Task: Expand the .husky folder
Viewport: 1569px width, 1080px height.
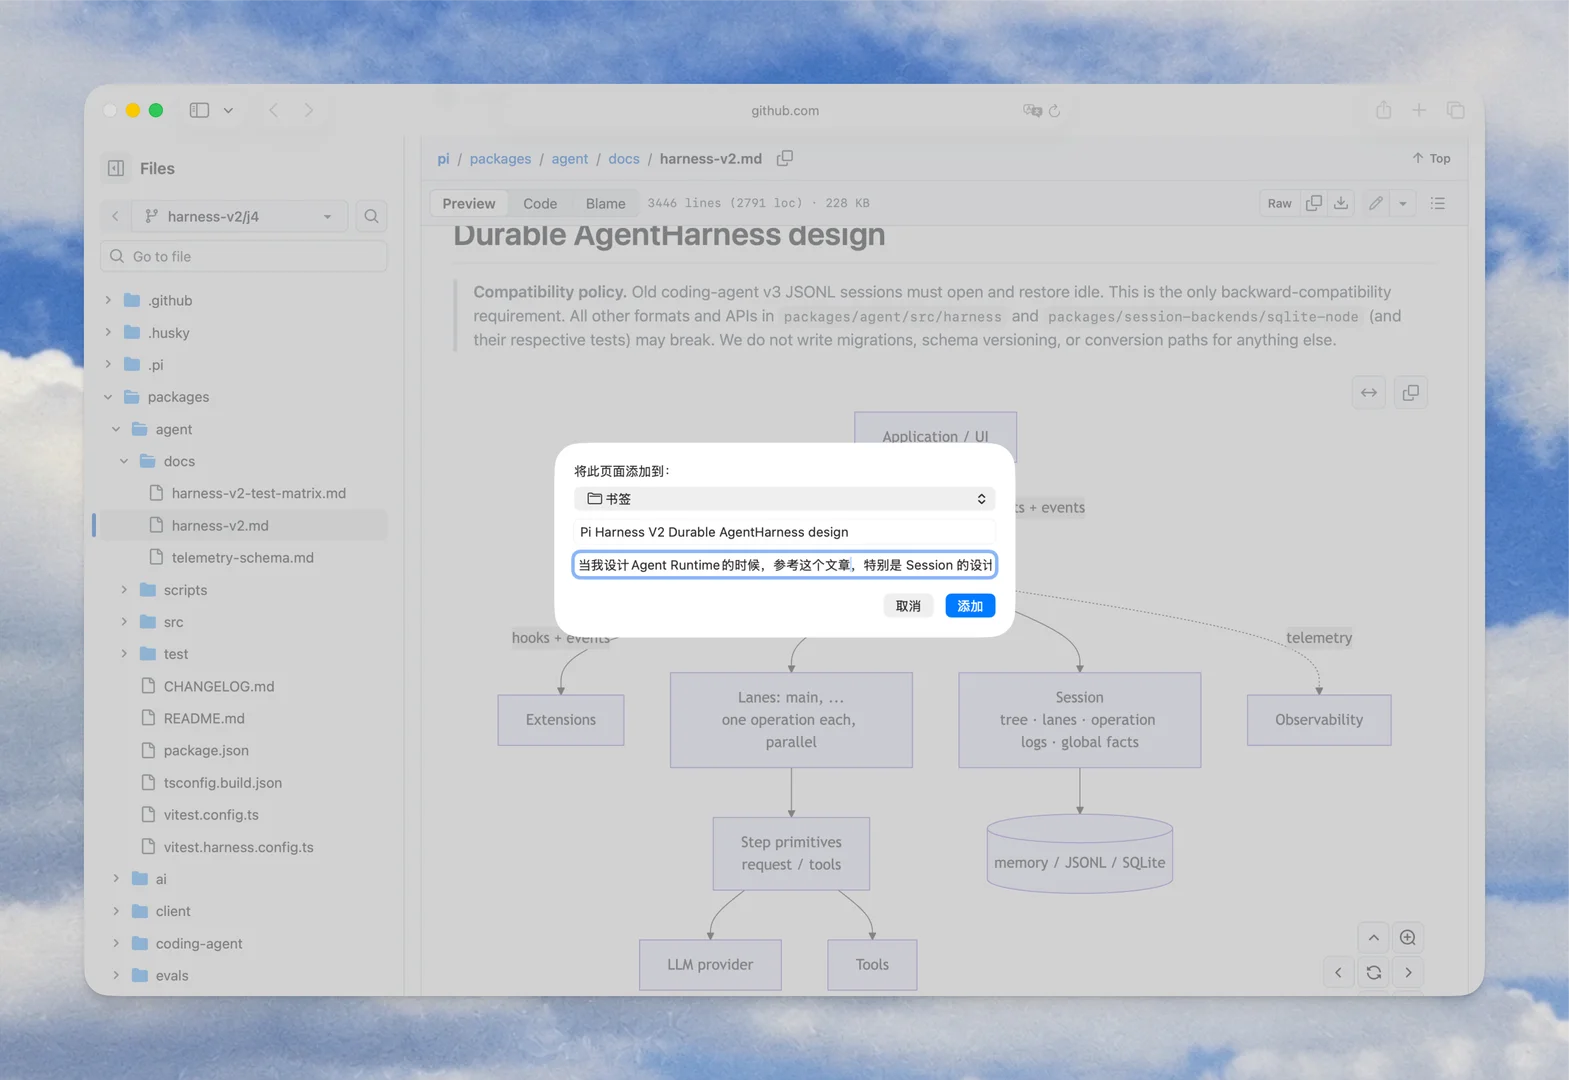Action: click(108, 332)
